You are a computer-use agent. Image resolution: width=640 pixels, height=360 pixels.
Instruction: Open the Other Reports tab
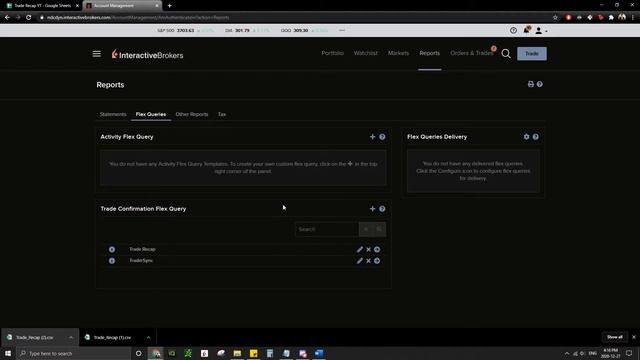[x=192, y=114]
